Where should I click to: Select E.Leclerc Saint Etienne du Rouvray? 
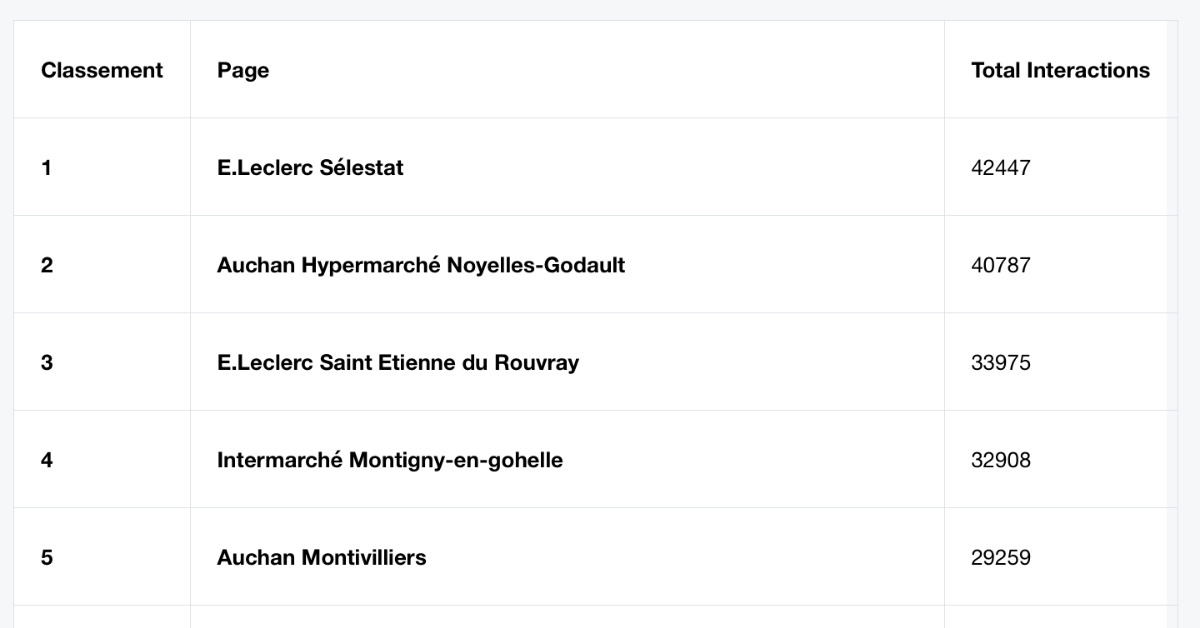pos(398,363)
